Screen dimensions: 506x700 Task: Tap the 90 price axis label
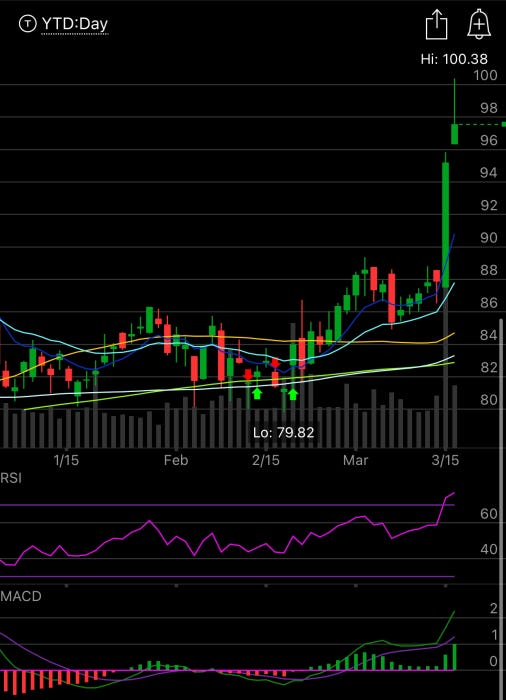point(489,238)
